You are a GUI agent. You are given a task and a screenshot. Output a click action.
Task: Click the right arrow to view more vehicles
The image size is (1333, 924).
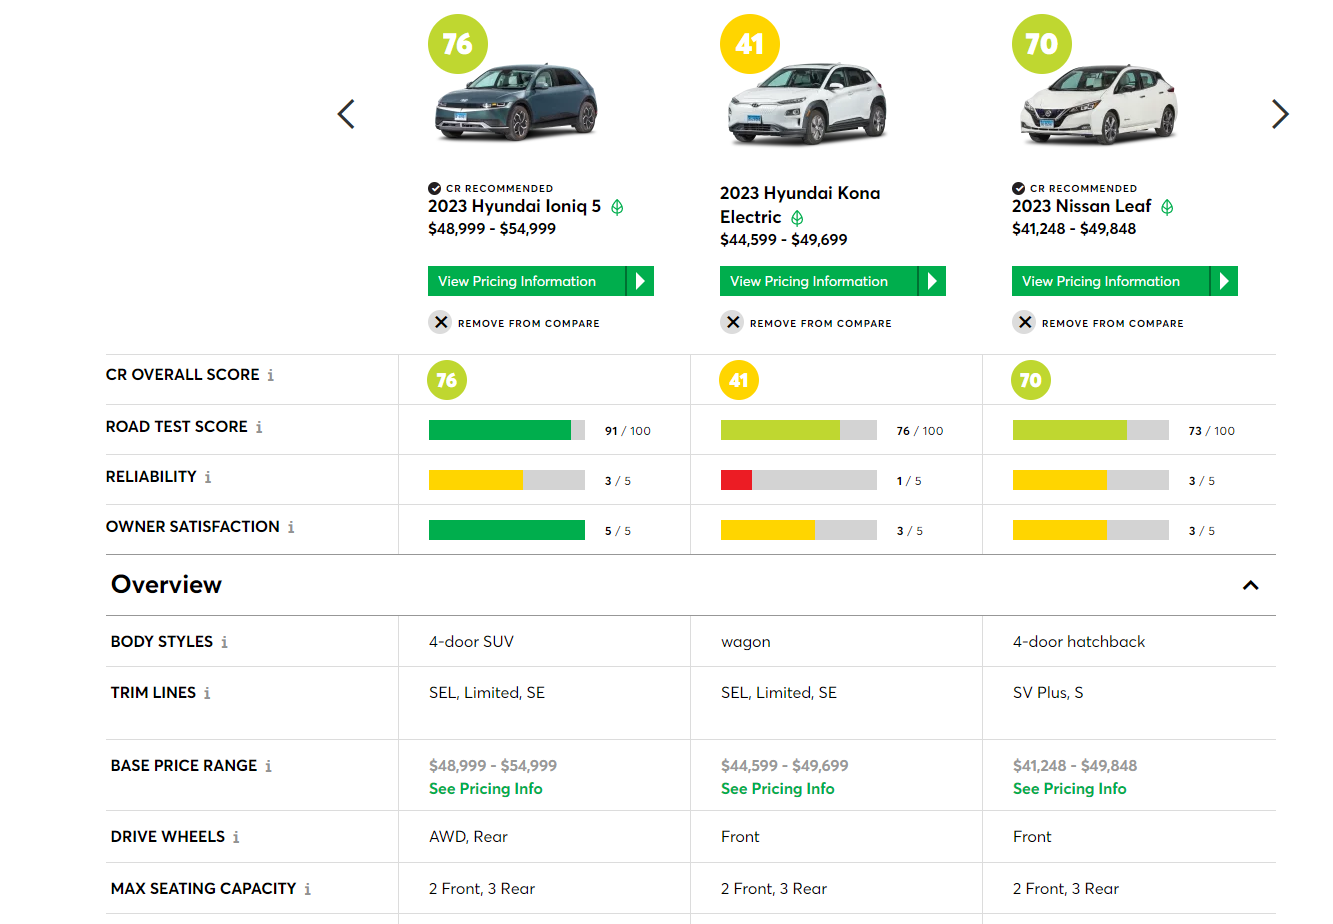click(1281, 114)
